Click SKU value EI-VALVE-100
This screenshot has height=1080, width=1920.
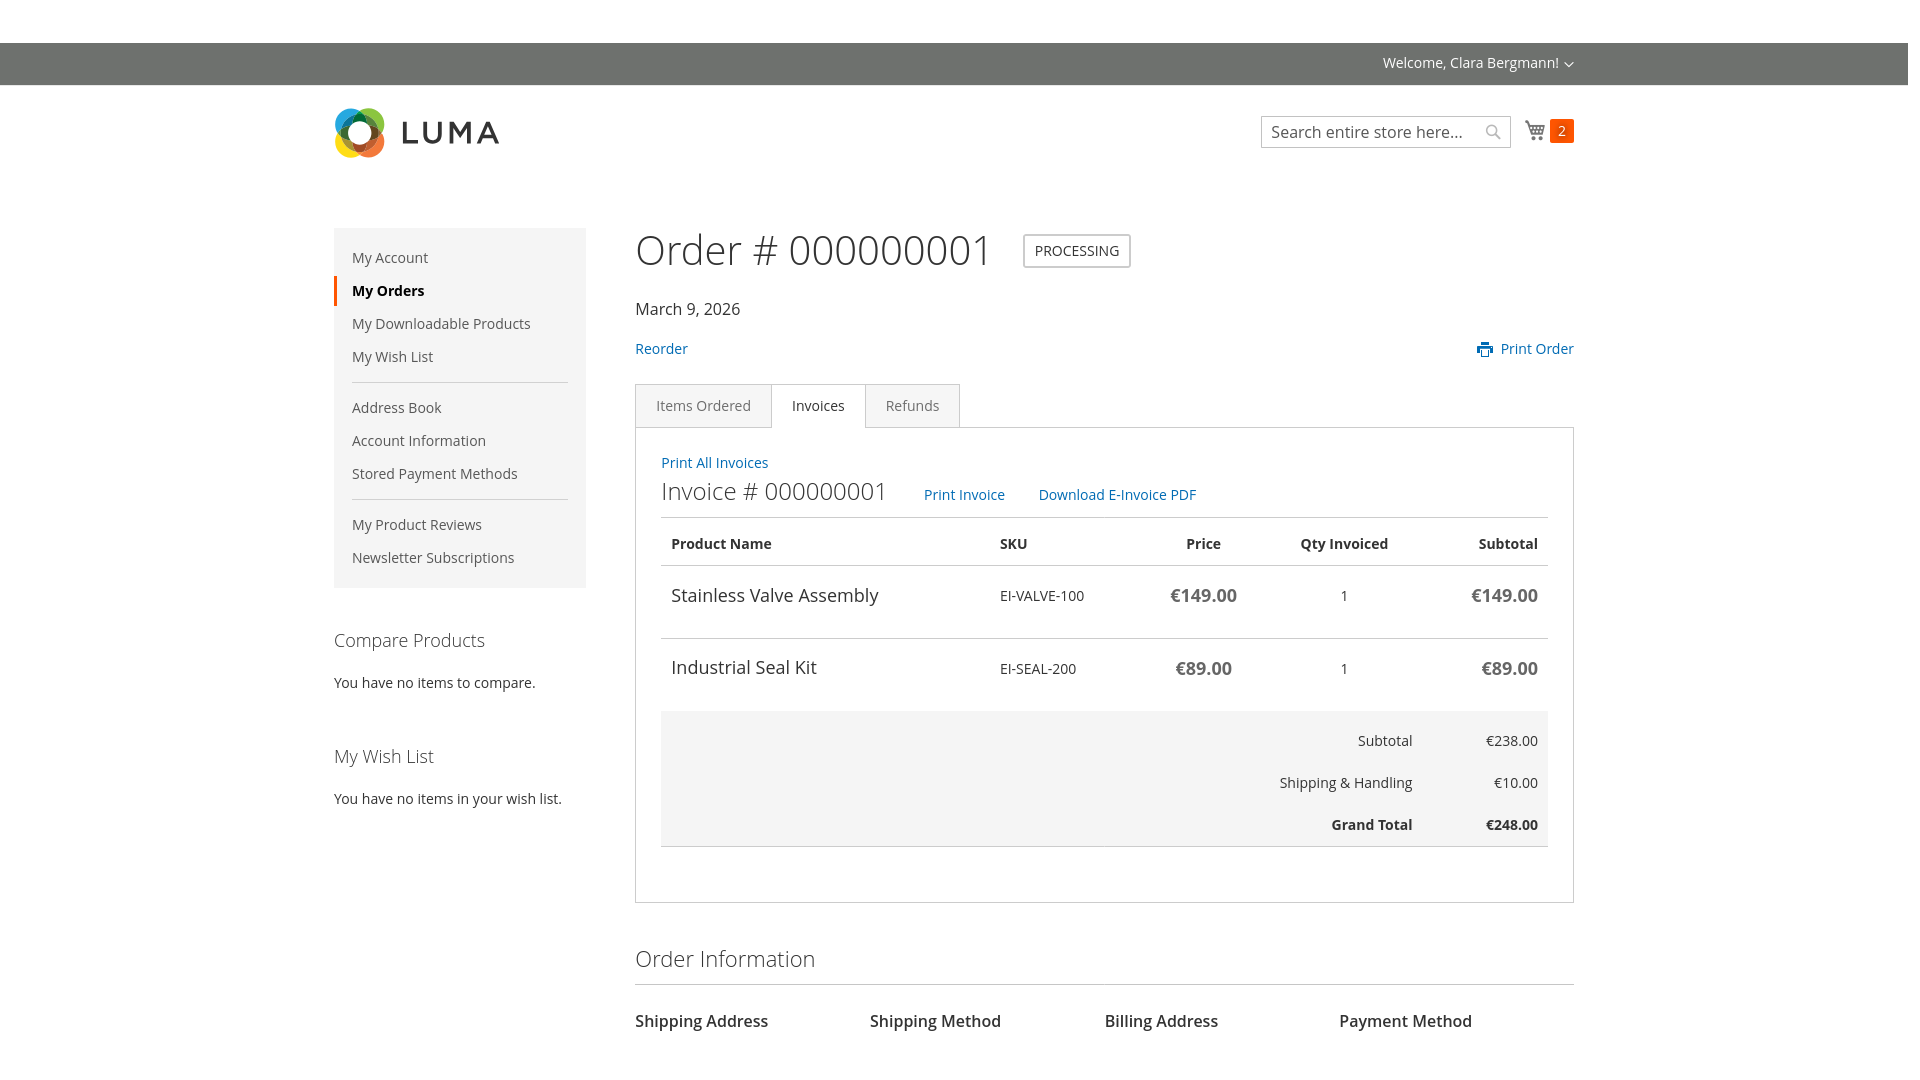[1041, 596]
